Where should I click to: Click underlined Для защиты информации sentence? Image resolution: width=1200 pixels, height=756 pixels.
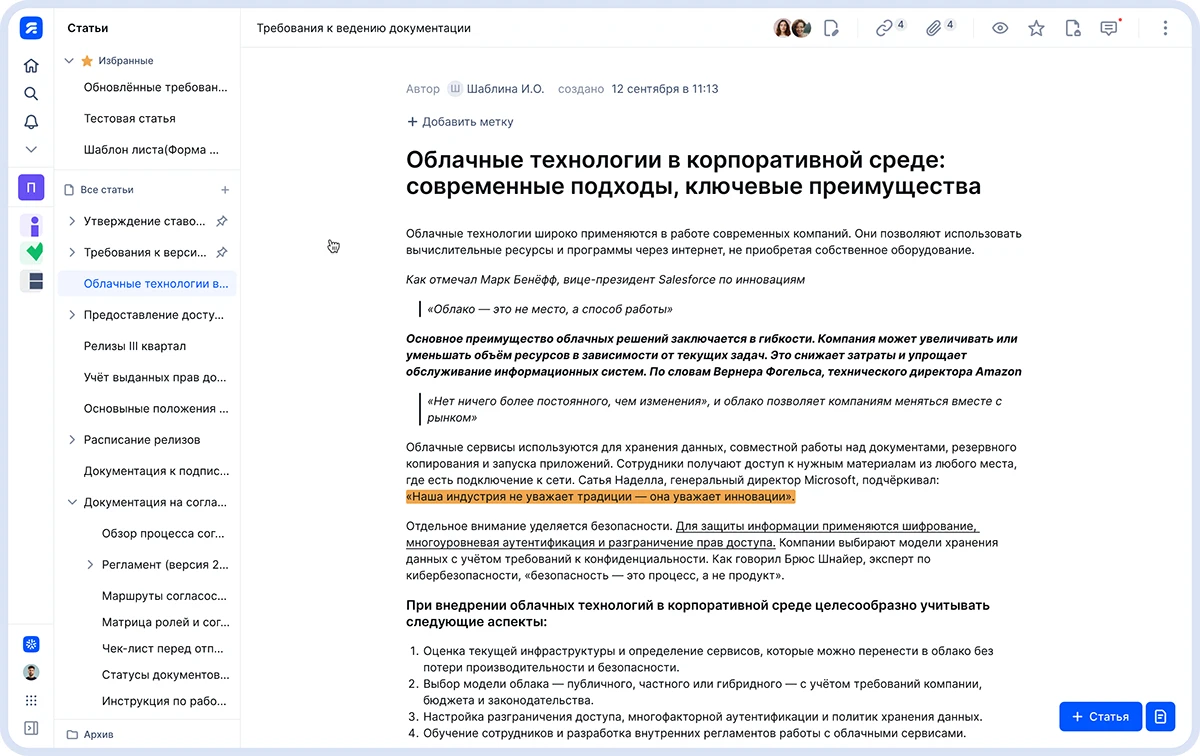(692, 534)
